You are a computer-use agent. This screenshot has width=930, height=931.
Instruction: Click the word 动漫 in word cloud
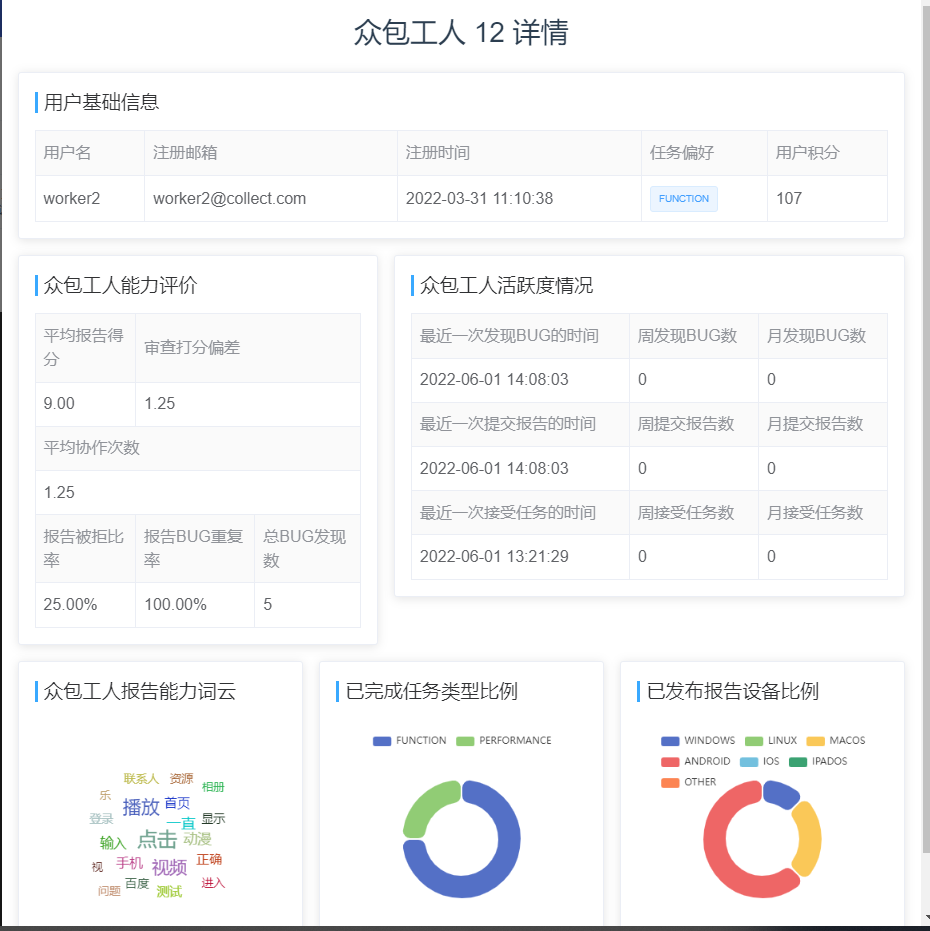click(197, 838)
